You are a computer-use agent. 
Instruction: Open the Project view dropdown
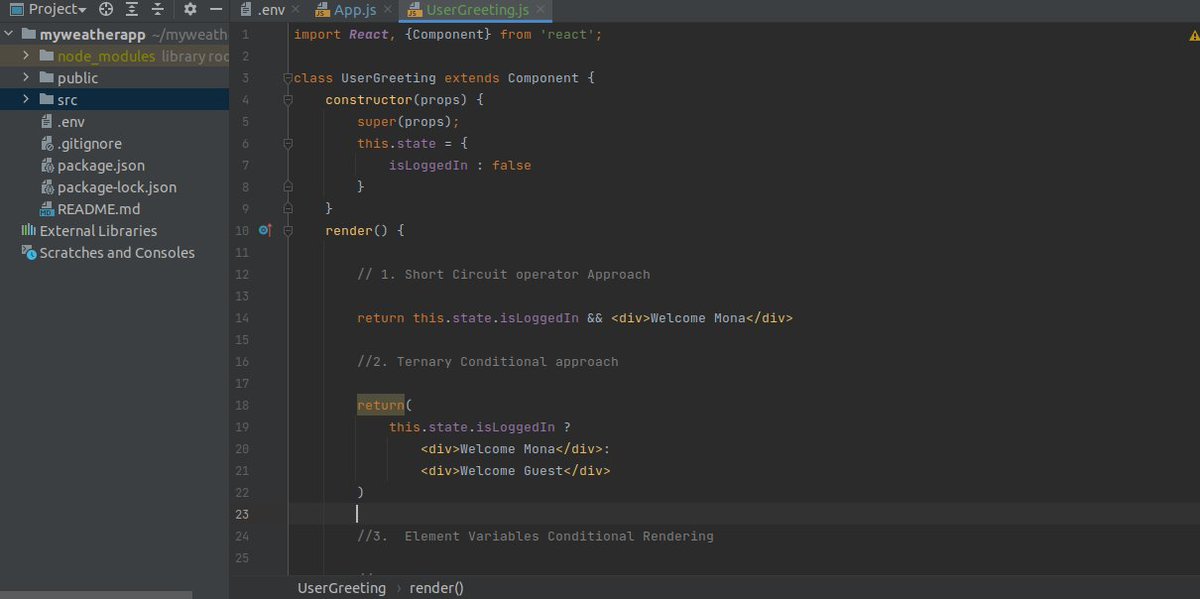48,10
